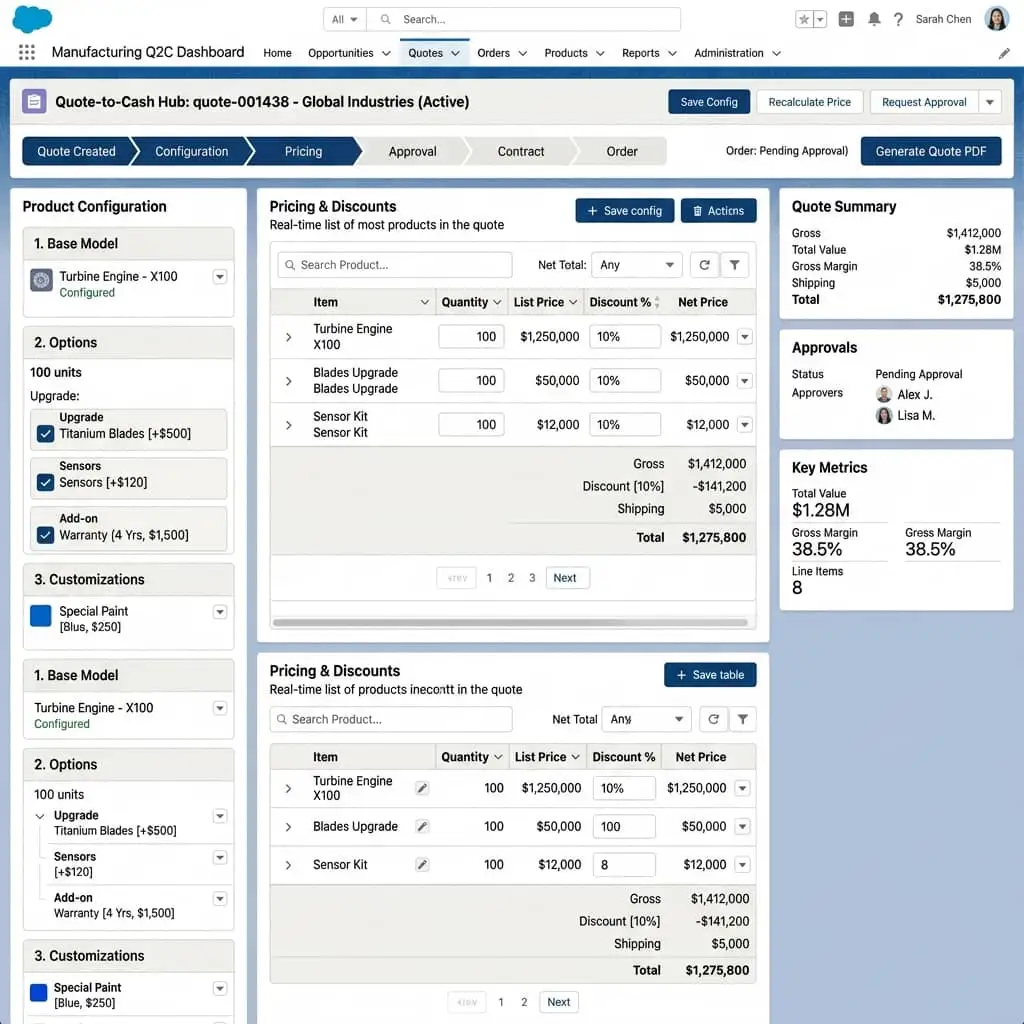Toggle Warranty add-on checkbox

45,535
